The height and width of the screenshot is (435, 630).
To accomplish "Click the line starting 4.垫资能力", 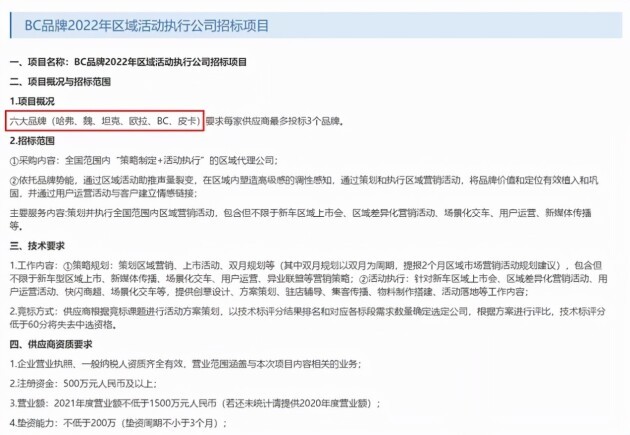I will [118, 423].
